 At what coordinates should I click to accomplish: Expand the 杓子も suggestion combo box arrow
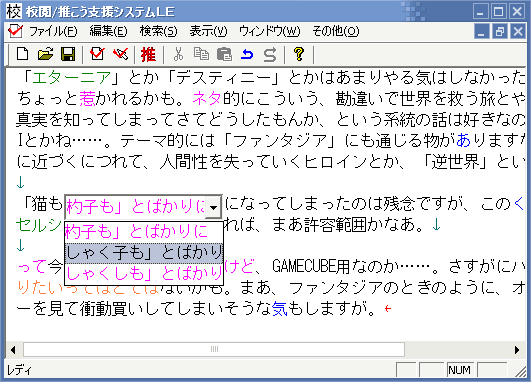(213, 207)
